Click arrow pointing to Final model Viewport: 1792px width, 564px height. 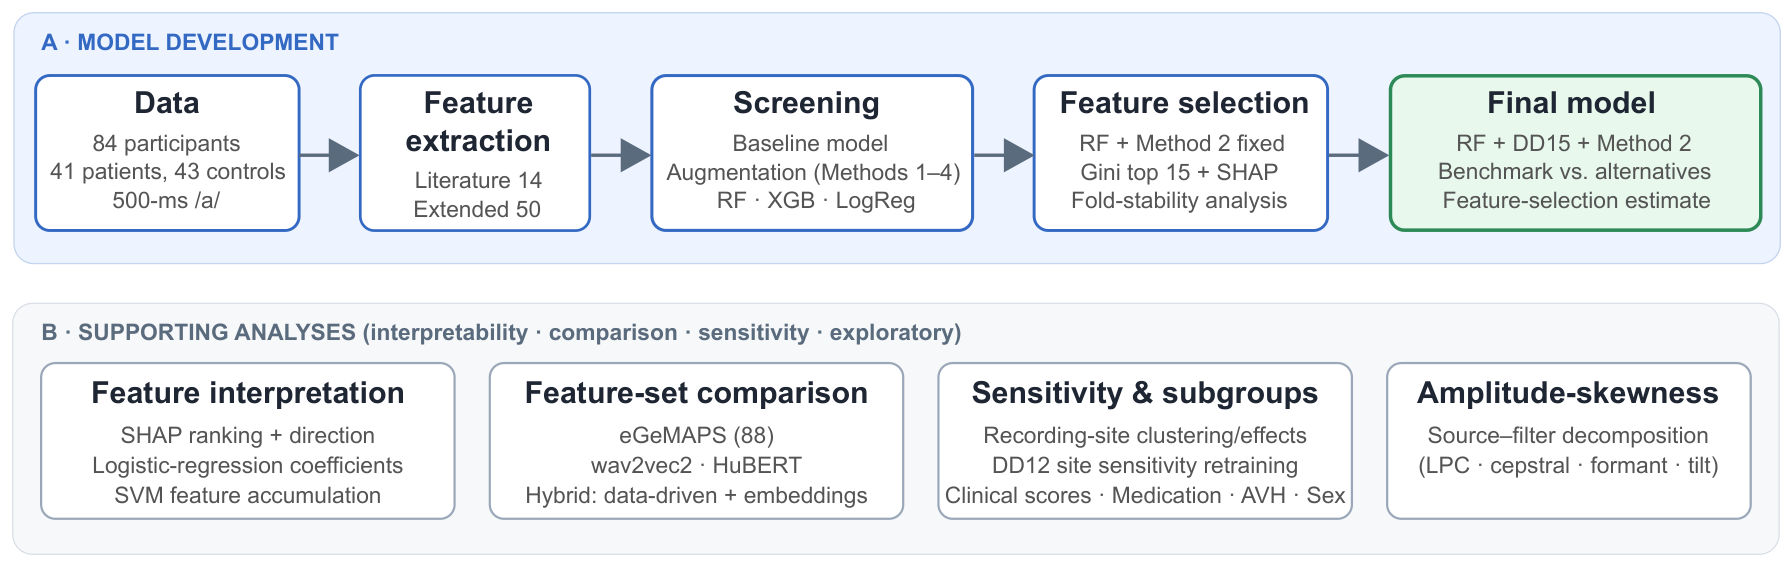1359,155
